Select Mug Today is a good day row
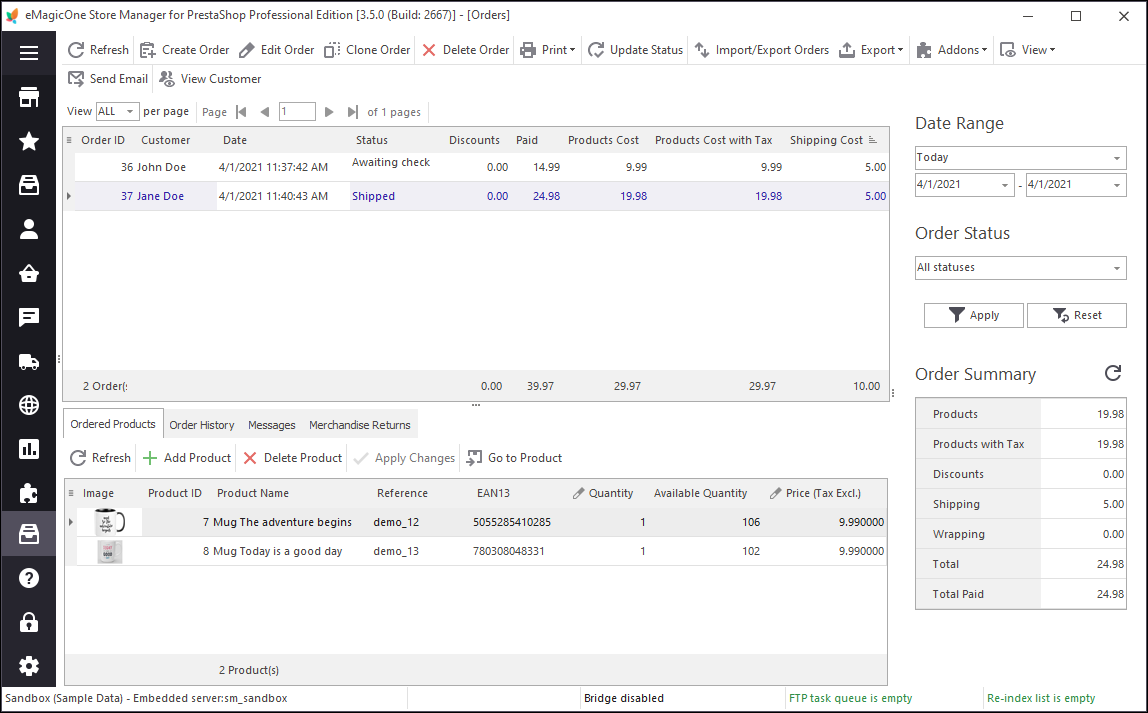Viewport: 1148px width, 713px height. click(481, 551)
